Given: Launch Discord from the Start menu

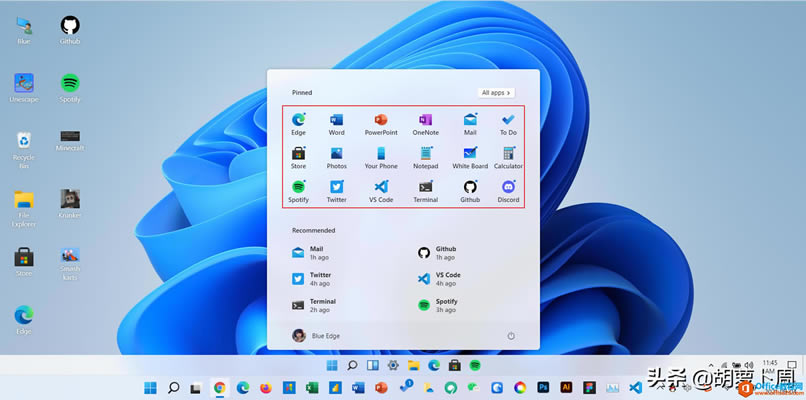Looking at the screenshot, I should (x=508, y=192).
